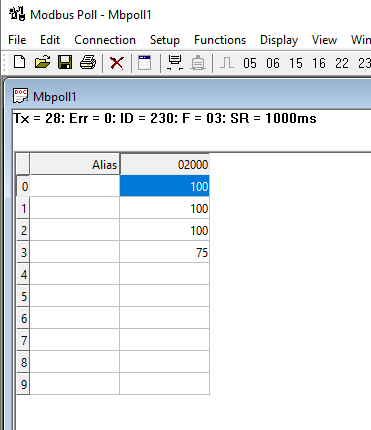Select the value 100 in row 1
Screen dimensions: 371x430
point(165,208)
